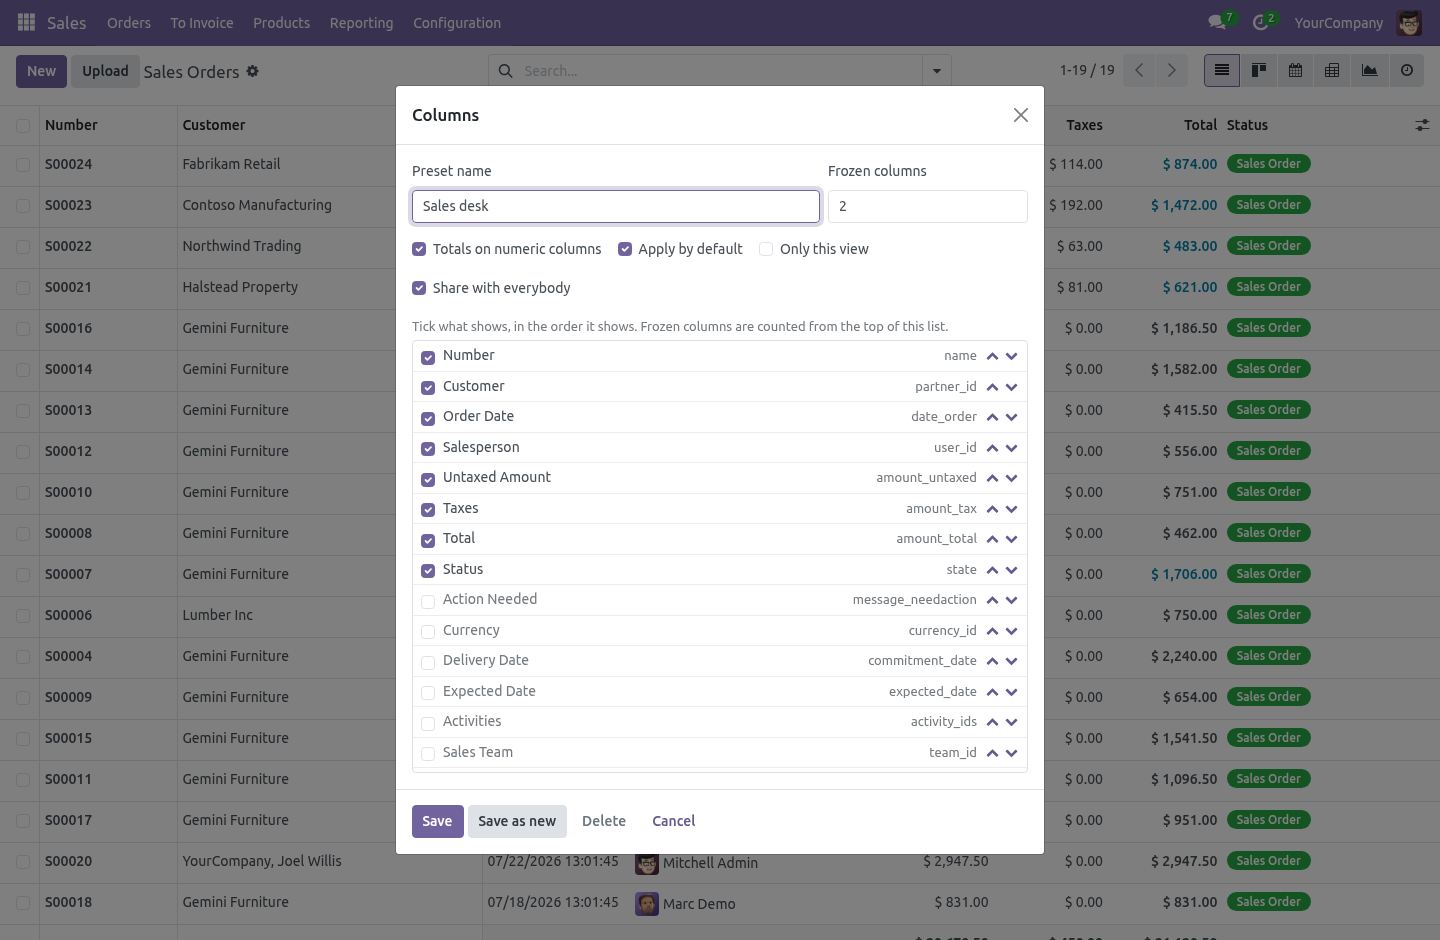Close the Columns dialog with the X
Viewport: 1440px width, 940px height.
1020,115
